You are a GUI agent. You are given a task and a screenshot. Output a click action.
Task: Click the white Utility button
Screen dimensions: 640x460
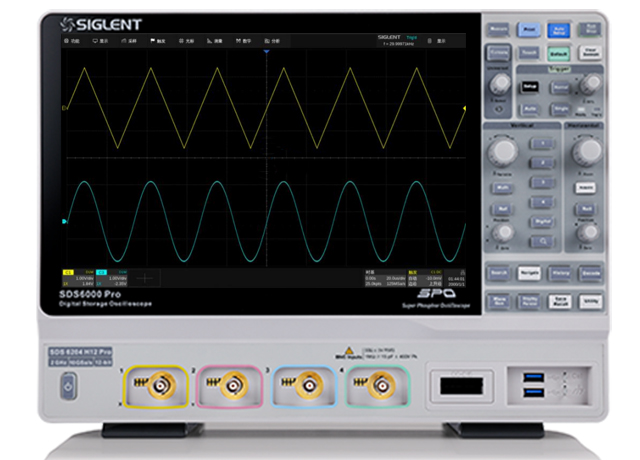click(590, 302)
